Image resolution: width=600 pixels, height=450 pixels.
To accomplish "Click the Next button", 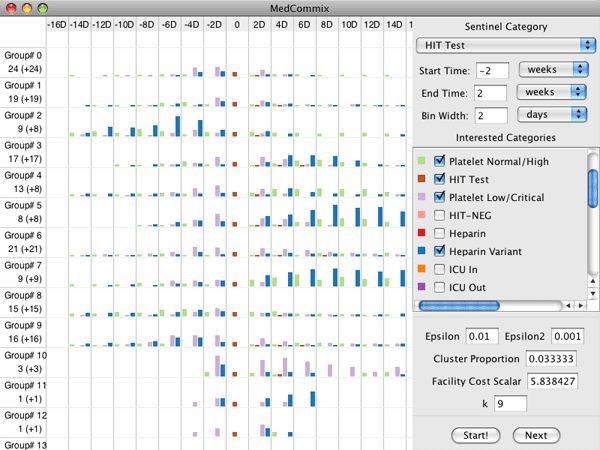I will pos(536,435).
